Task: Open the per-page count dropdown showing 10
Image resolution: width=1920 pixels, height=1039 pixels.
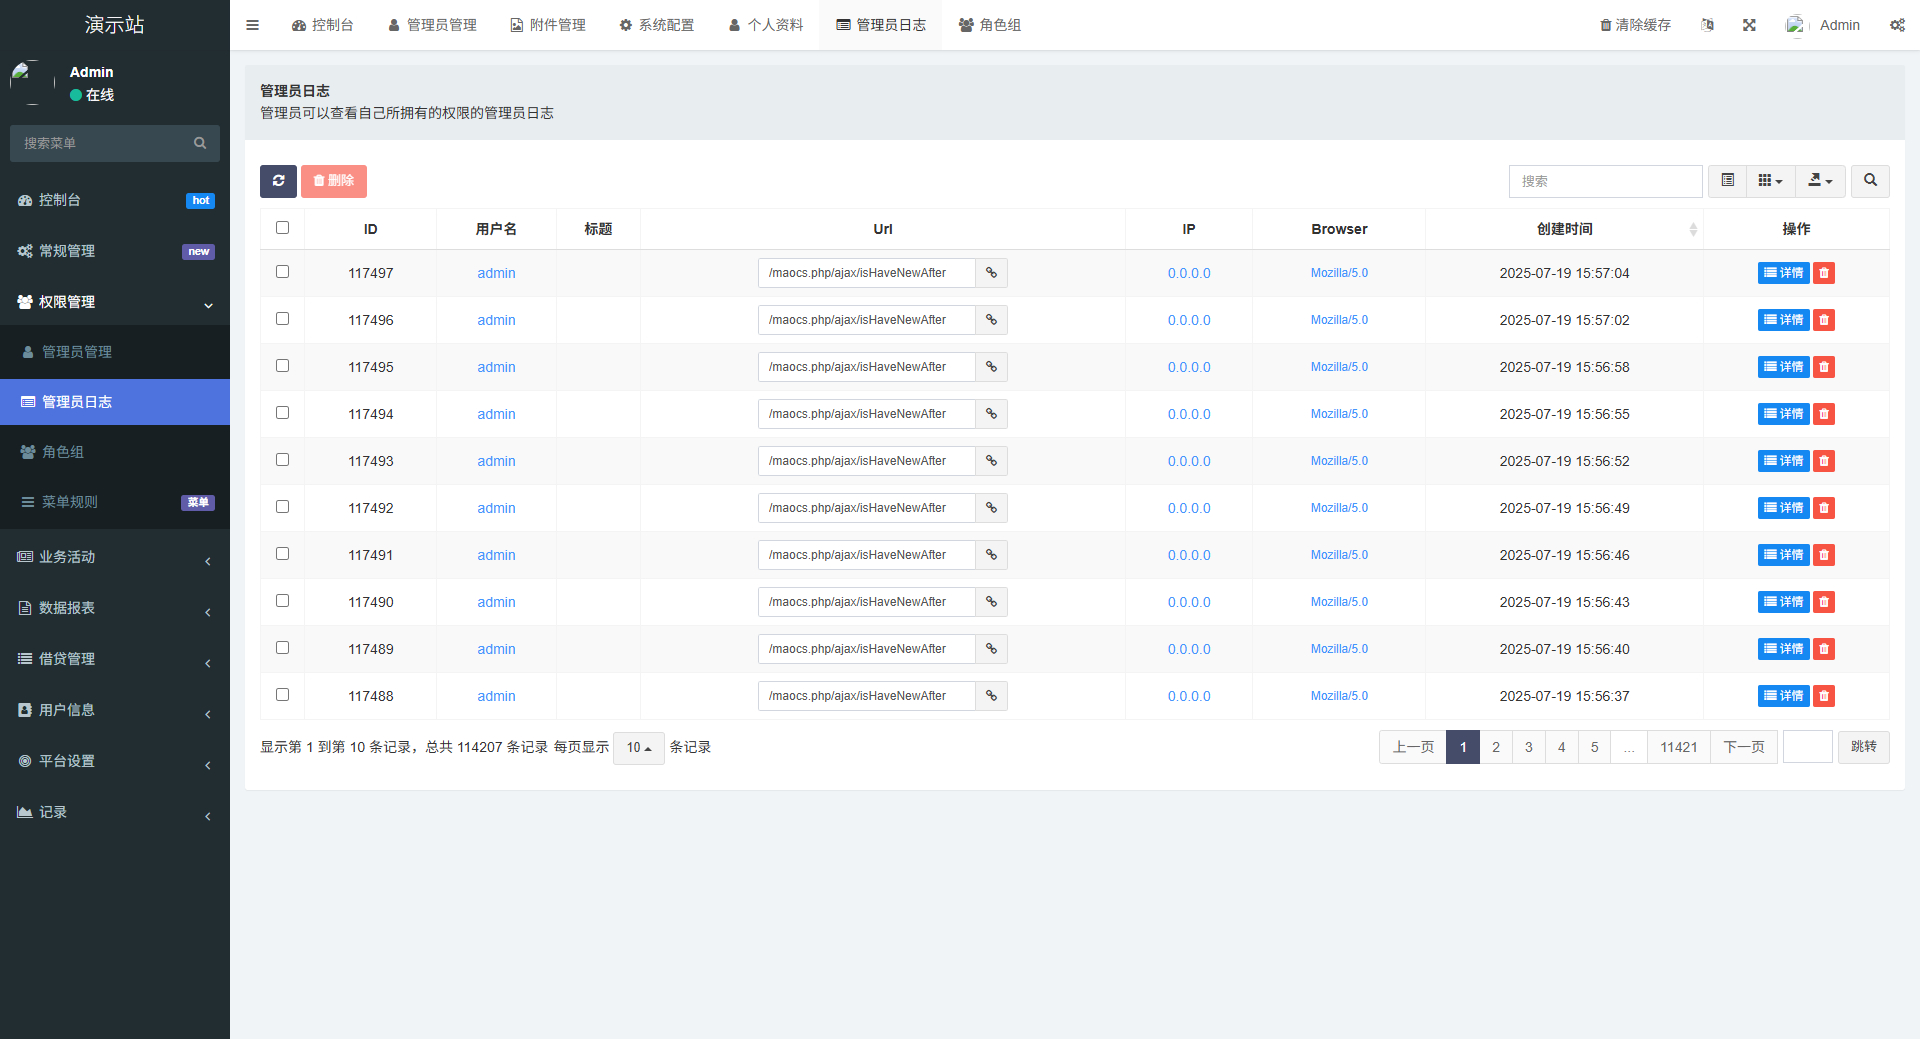Action: (x=638, y=747)
